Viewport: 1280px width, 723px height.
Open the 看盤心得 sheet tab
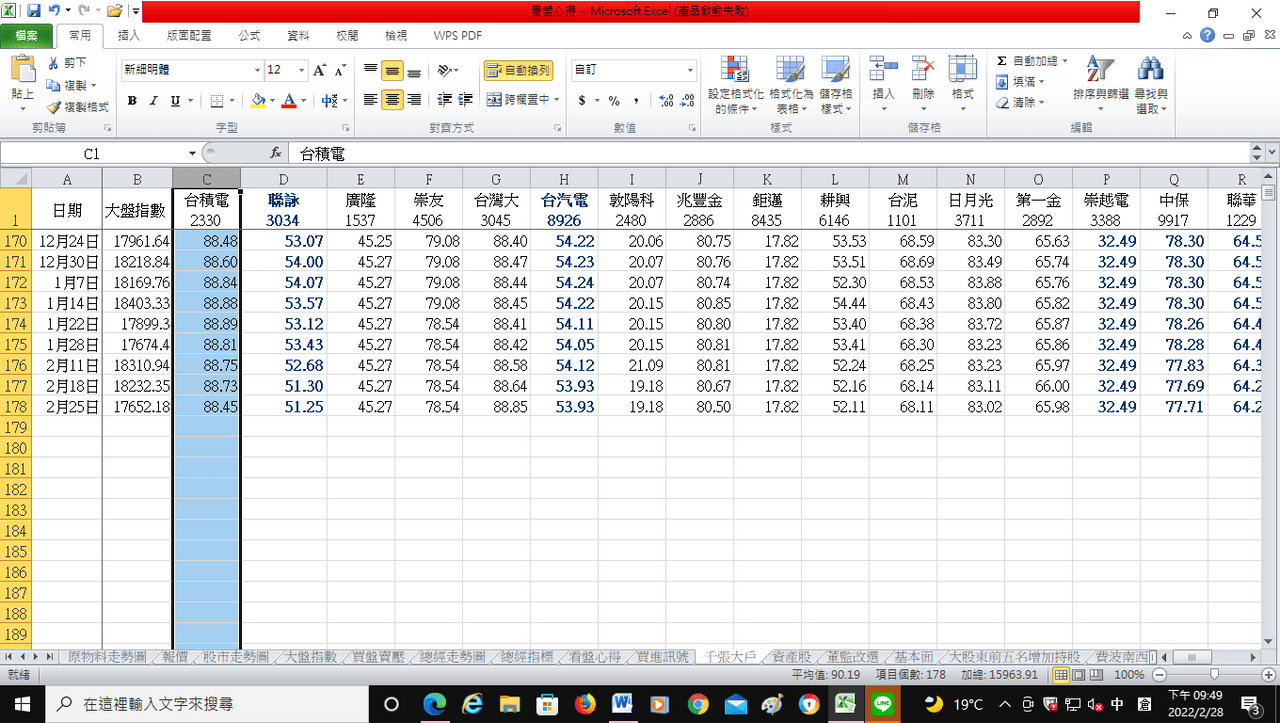pyautogui.click(x=595, y=657)
